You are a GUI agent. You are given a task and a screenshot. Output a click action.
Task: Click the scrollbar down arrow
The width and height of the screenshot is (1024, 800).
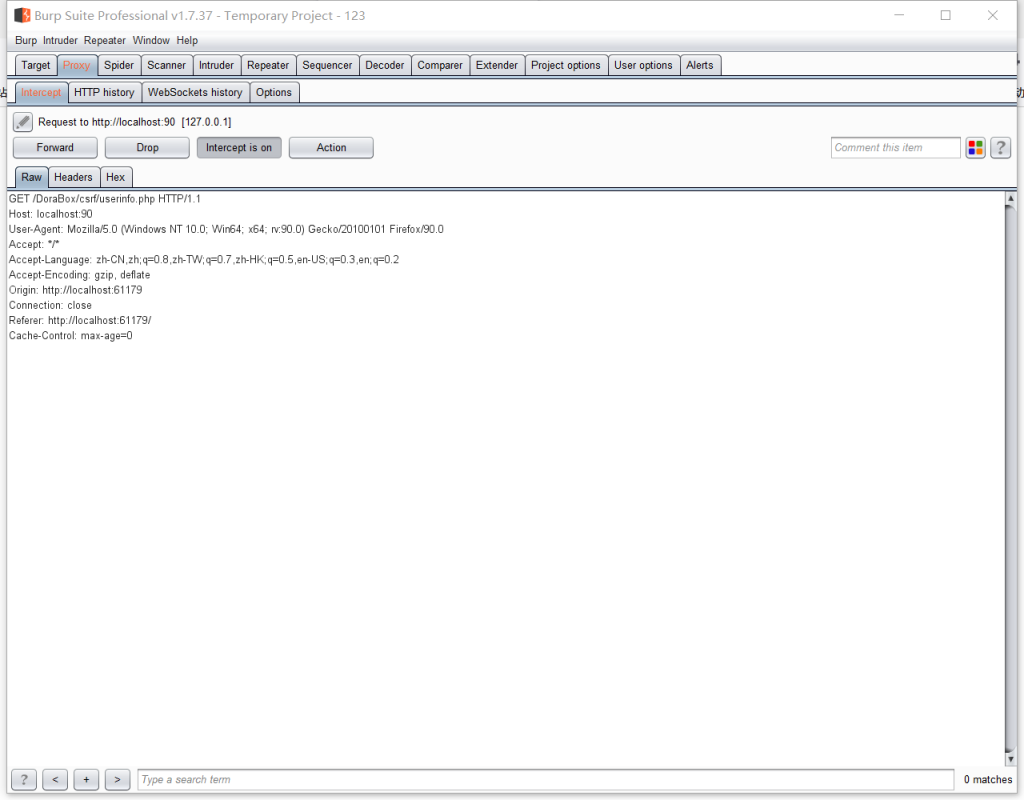click(x=1011, y=759)
